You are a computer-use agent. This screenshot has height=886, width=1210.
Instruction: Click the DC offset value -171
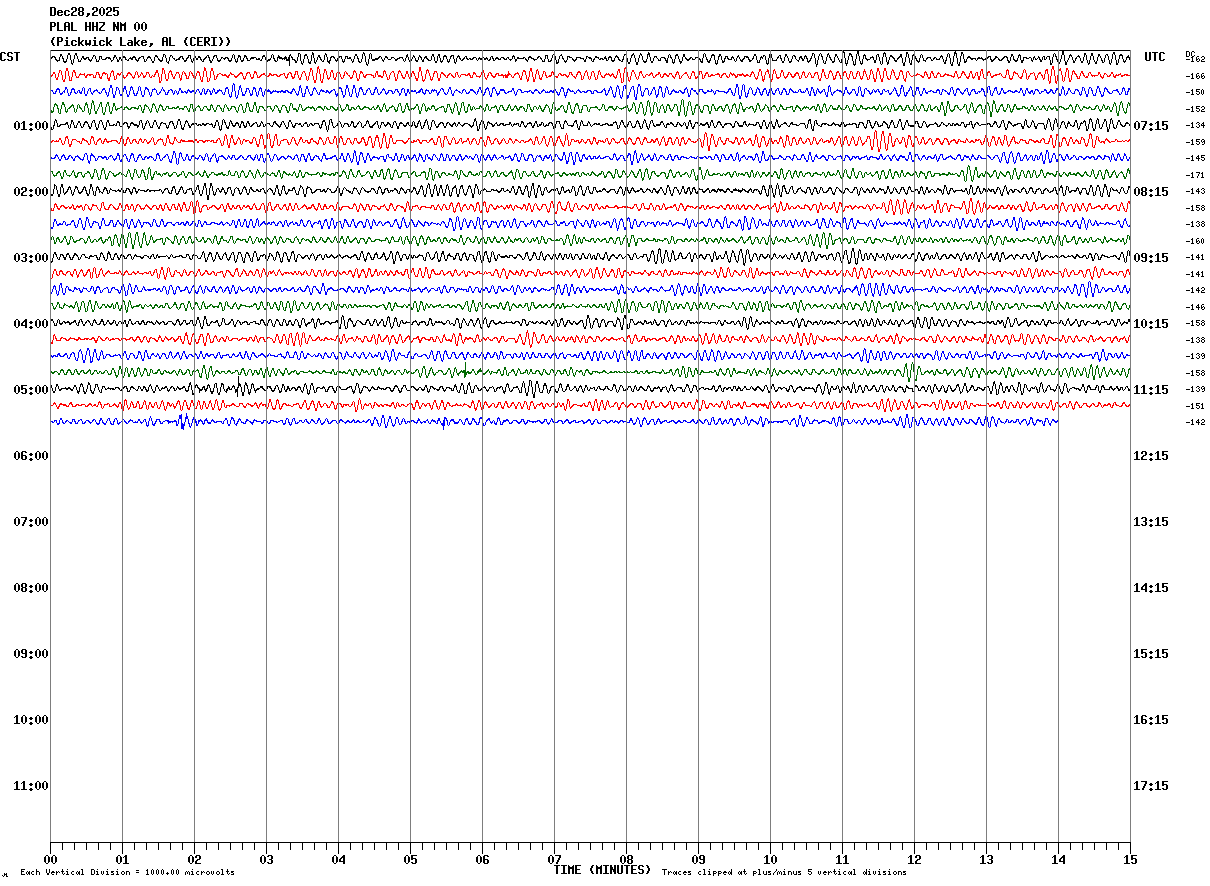[1195, 175]
